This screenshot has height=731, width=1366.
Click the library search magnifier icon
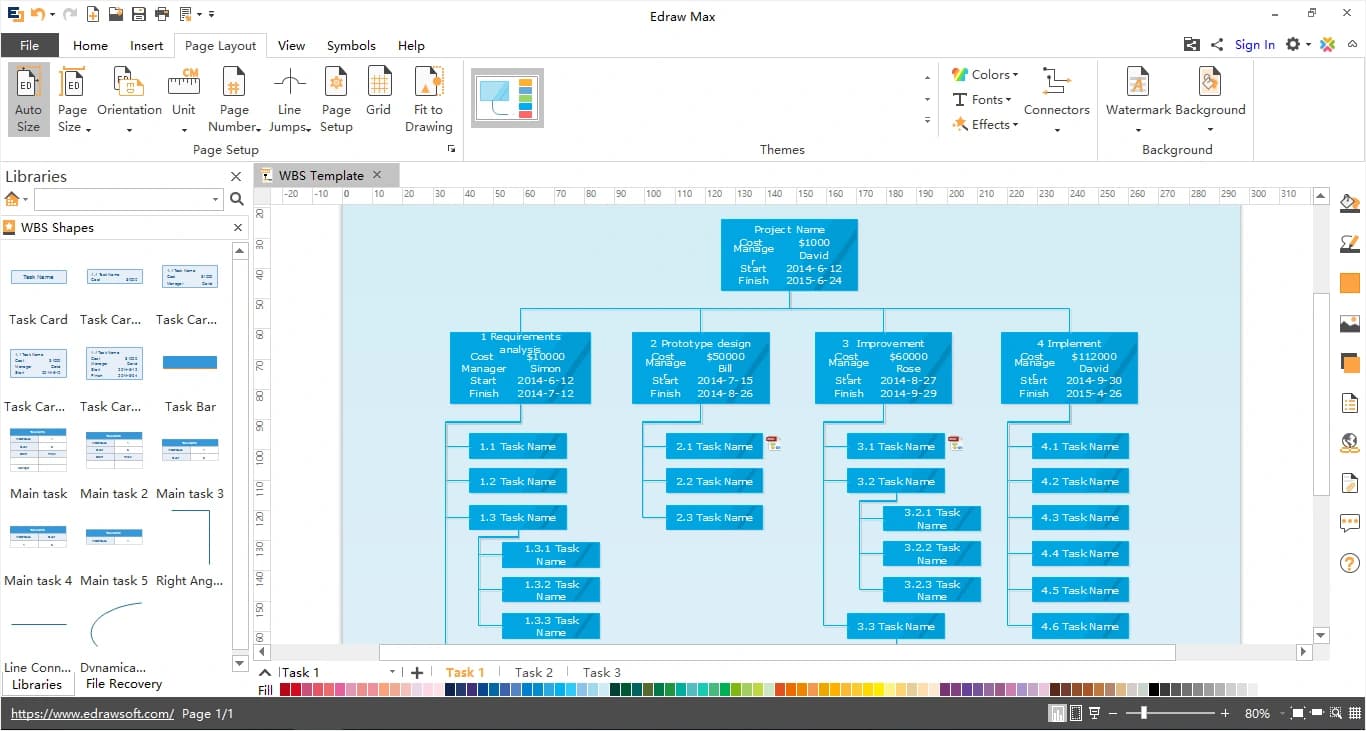pos(237,199)
